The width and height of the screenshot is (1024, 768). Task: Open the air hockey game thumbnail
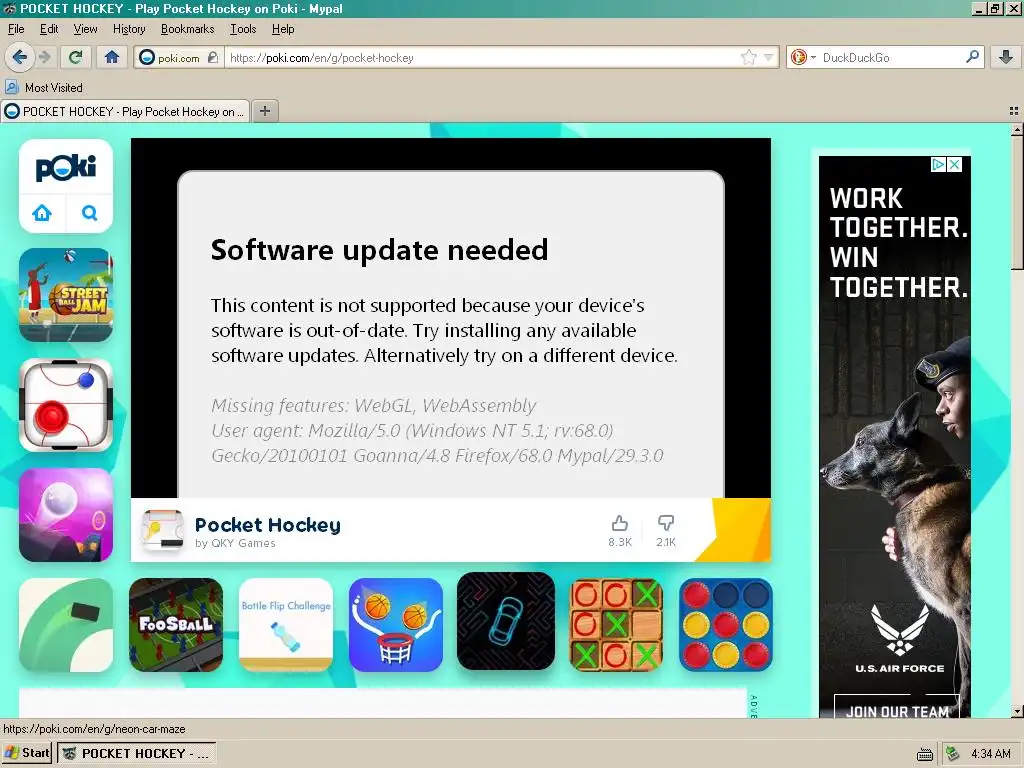pos(66,405)
